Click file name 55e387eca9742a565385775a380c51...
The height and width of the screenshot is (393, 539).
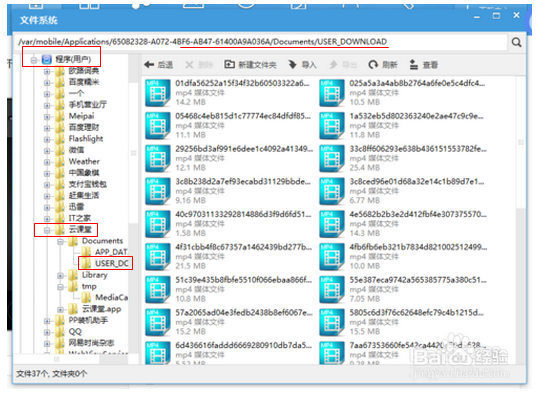[418, 280]
